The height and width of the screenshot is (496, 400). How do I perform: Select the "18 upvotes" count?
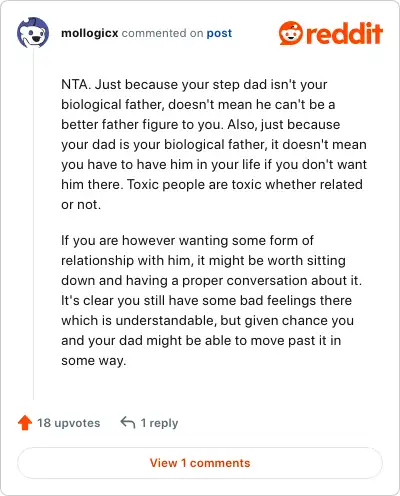pos(68,423)
